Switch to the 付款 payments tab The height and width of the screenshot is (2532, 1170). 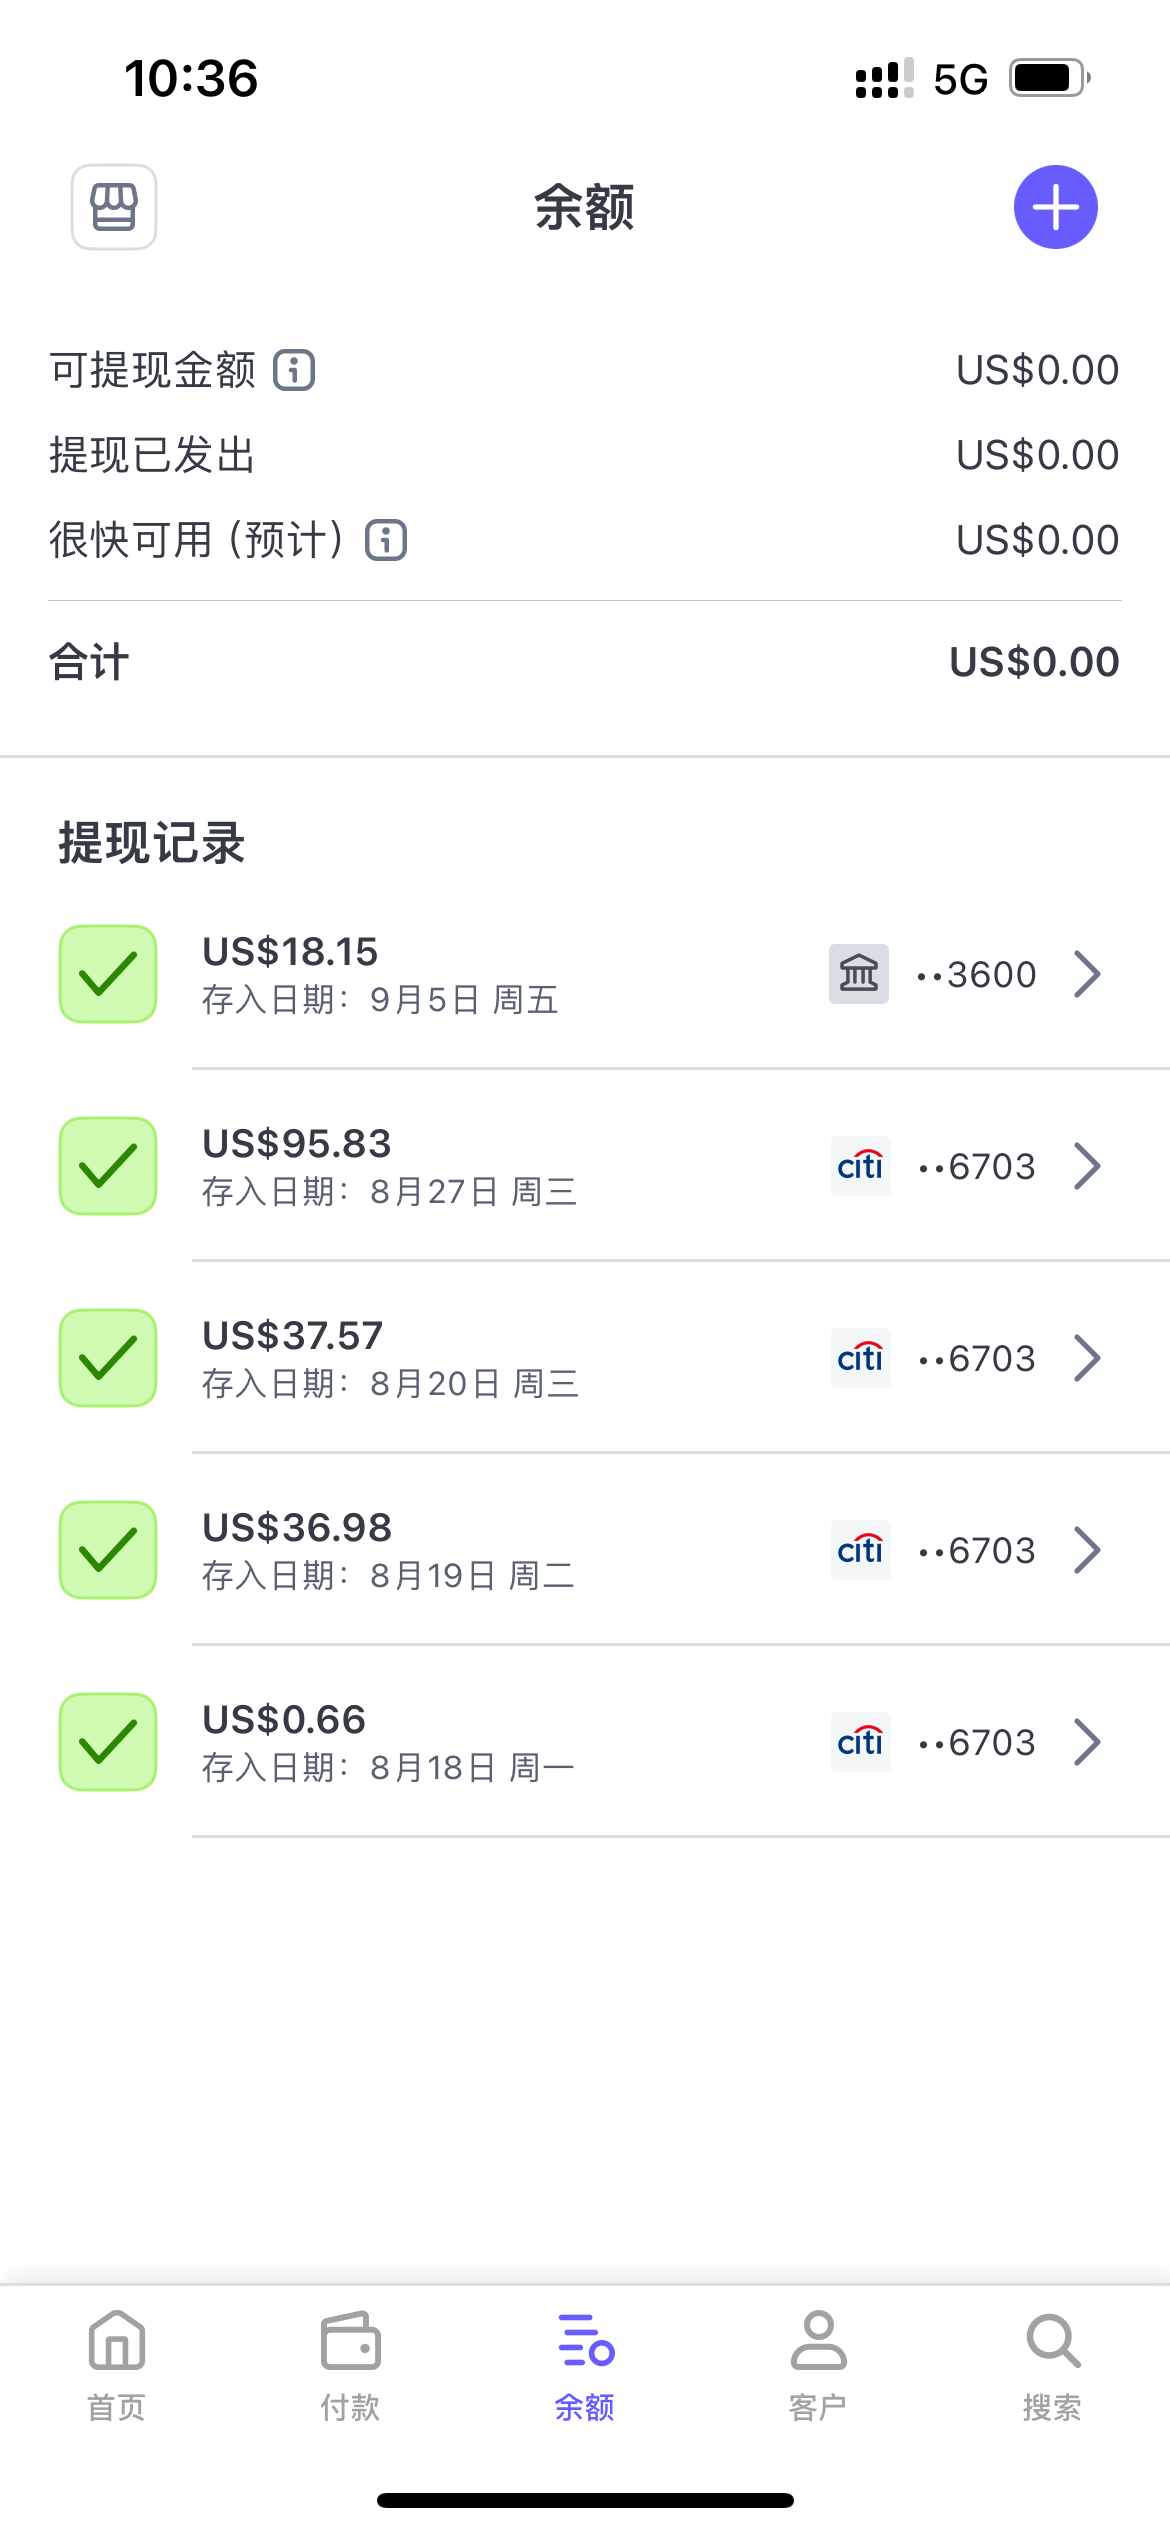pyautogui.click(x=350, y=2366)
